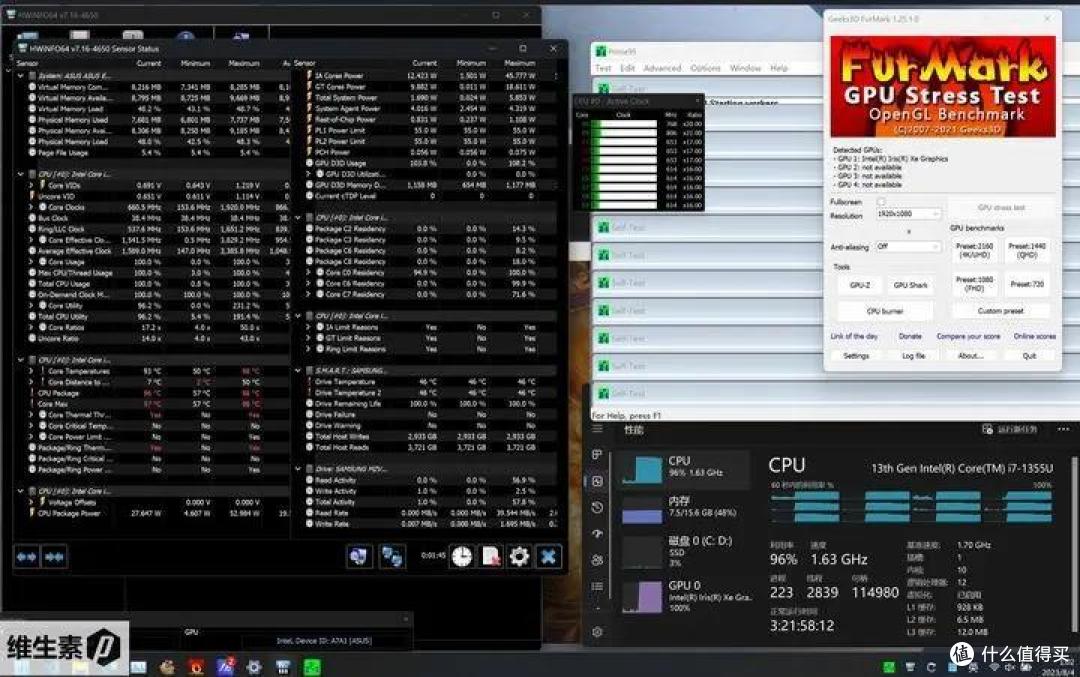Image resolution: width=1080 pixels, height=677 pixels.
Task: Open Task Manager Users page icon
Action: pos(597,560)
